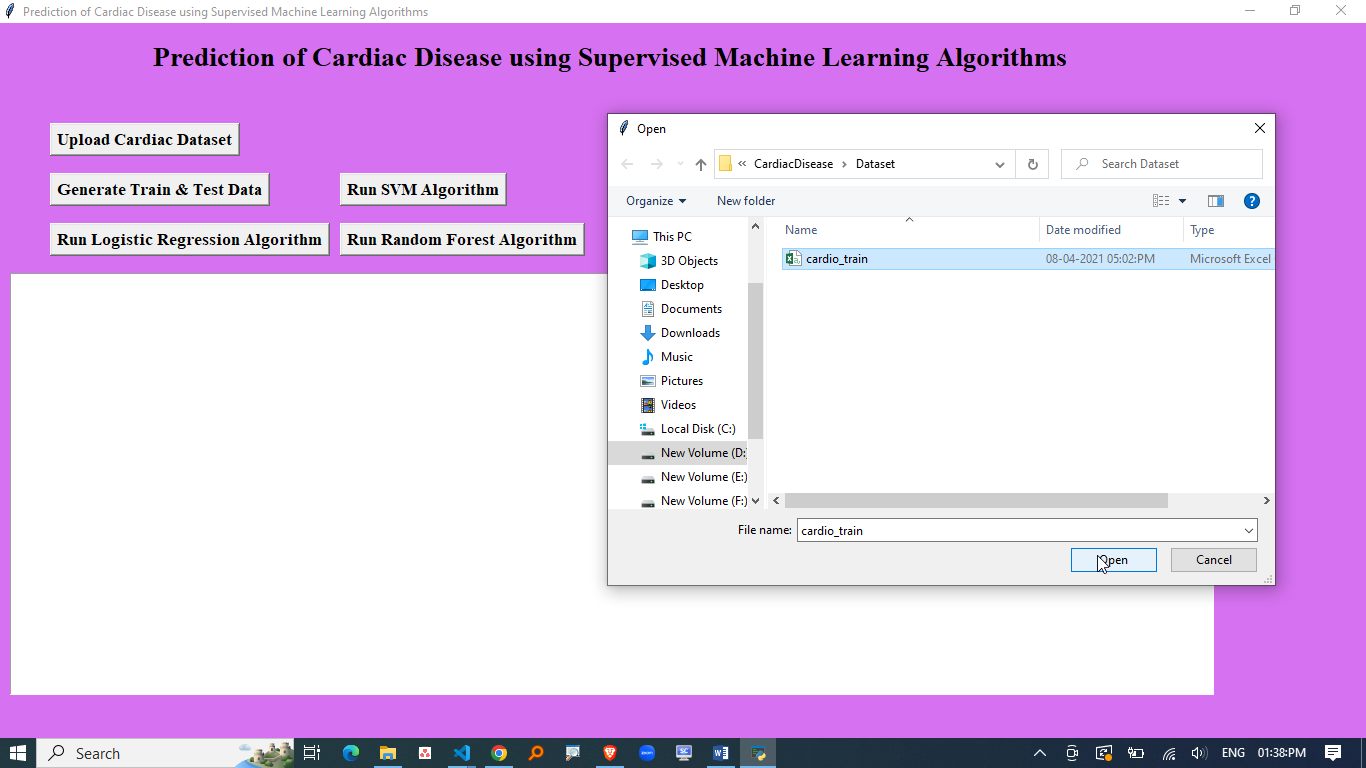Image resolution: width=1366 pixels, height=768 pixels.
Task: Select New Volume (F:)
Action: point(703,501)
